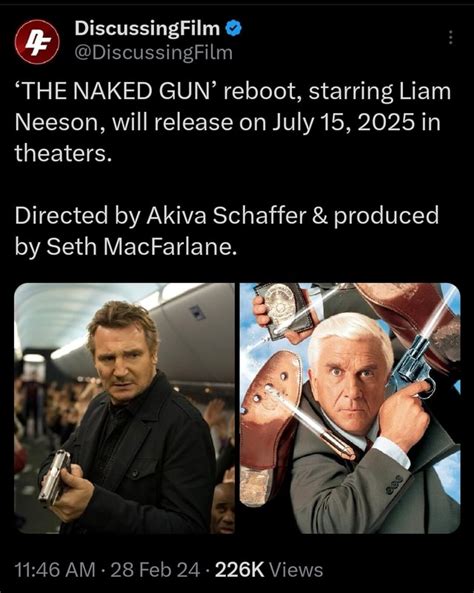Screen dimensions: 474x593
Task: Open the right movie poster image
Action: [x=350, y=408]
